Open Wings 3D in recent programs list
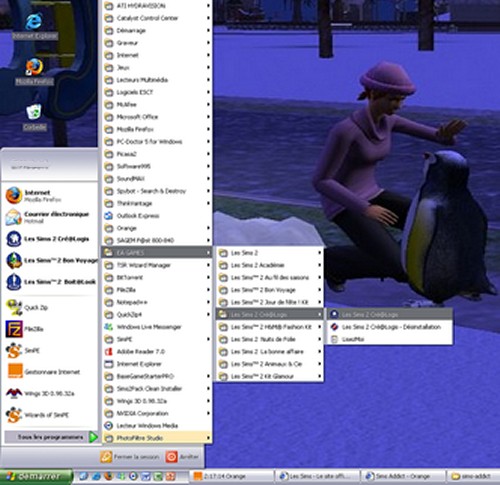The width and height of the screenshot is (500, 485). coord(50,393)
